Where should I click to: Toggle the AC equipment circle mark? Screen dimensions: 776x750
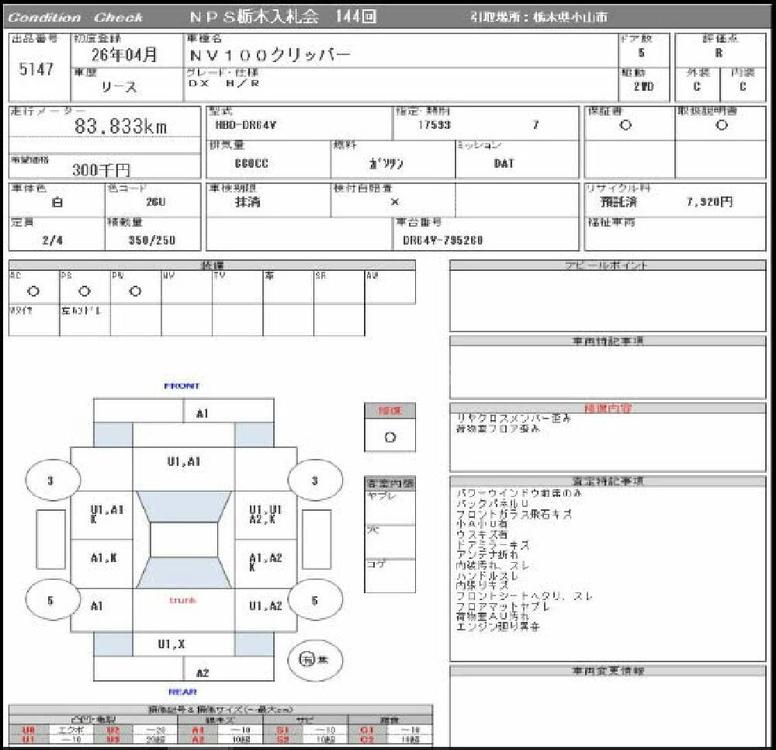pyautogui.click(x=33, y=291)
